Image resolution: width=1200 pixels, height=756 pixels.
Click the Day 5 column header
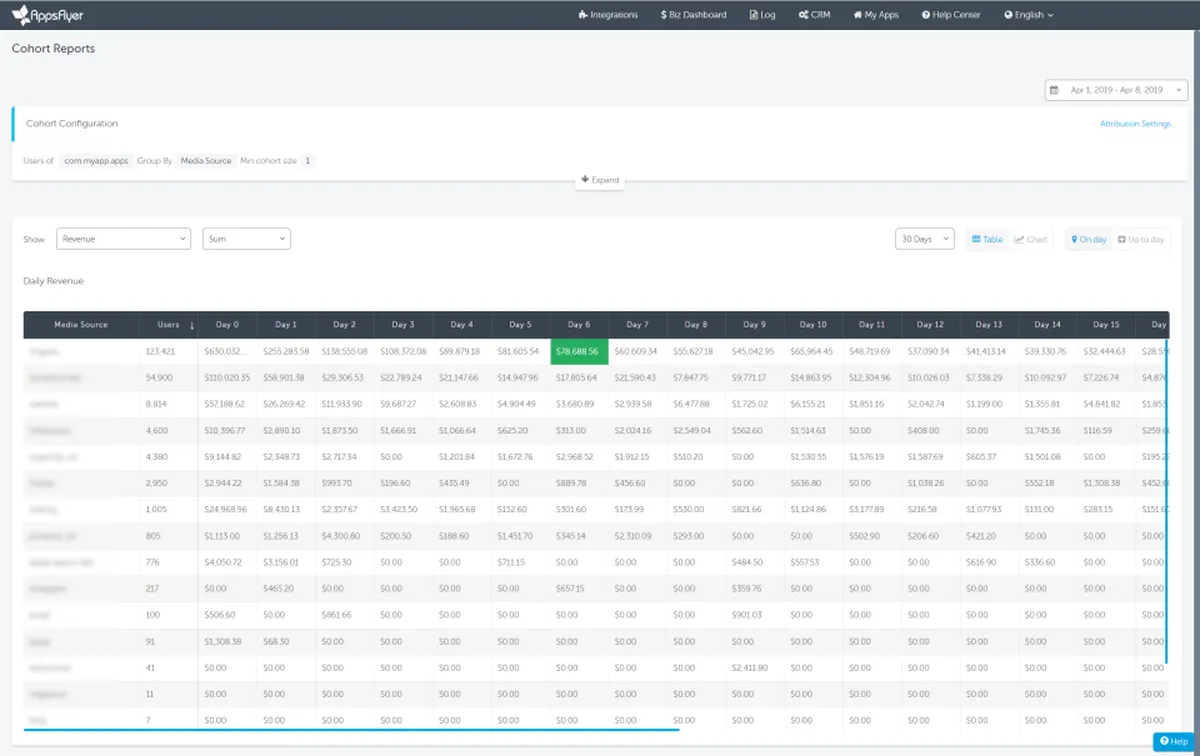tap(519, 325)
